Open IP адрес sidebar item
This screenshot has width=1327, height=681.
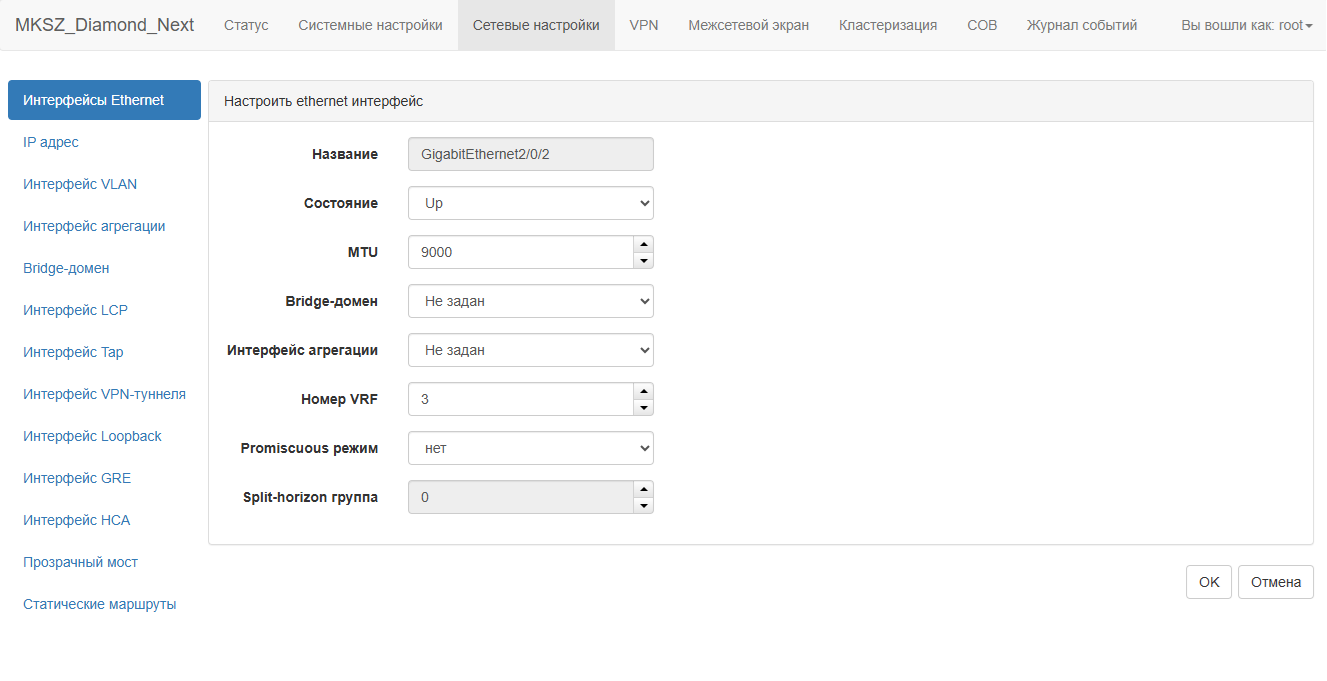[x=104, y=142]
